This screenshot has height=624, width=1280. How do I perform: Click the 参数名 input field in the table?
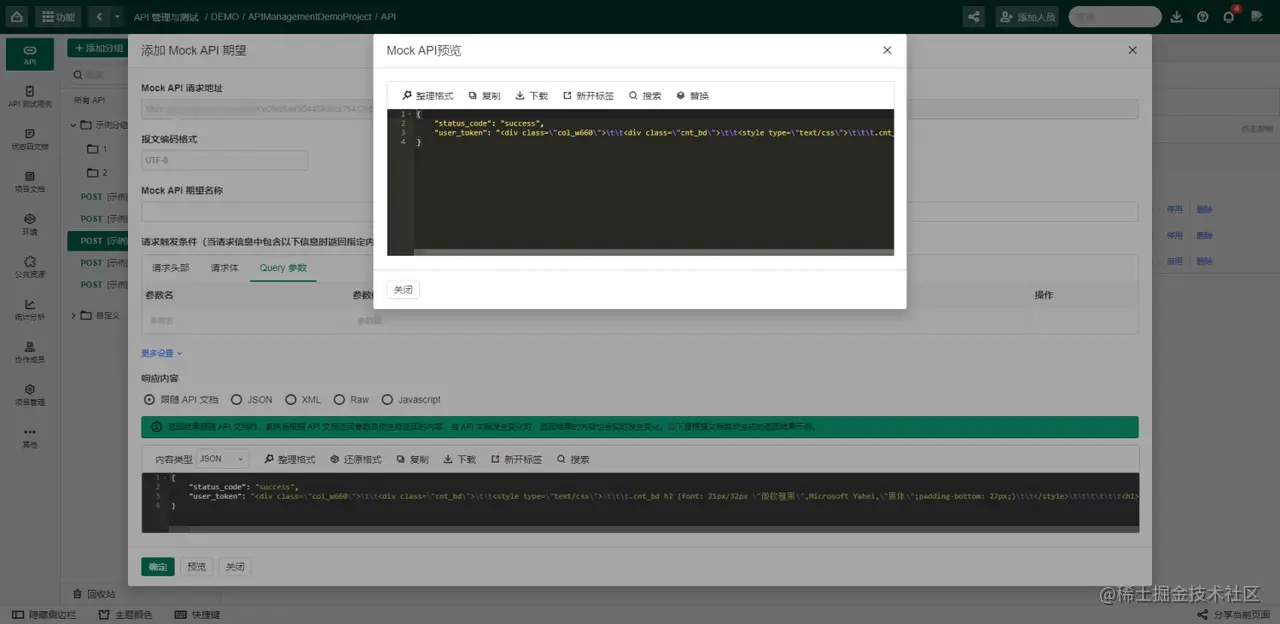[246, 321]
